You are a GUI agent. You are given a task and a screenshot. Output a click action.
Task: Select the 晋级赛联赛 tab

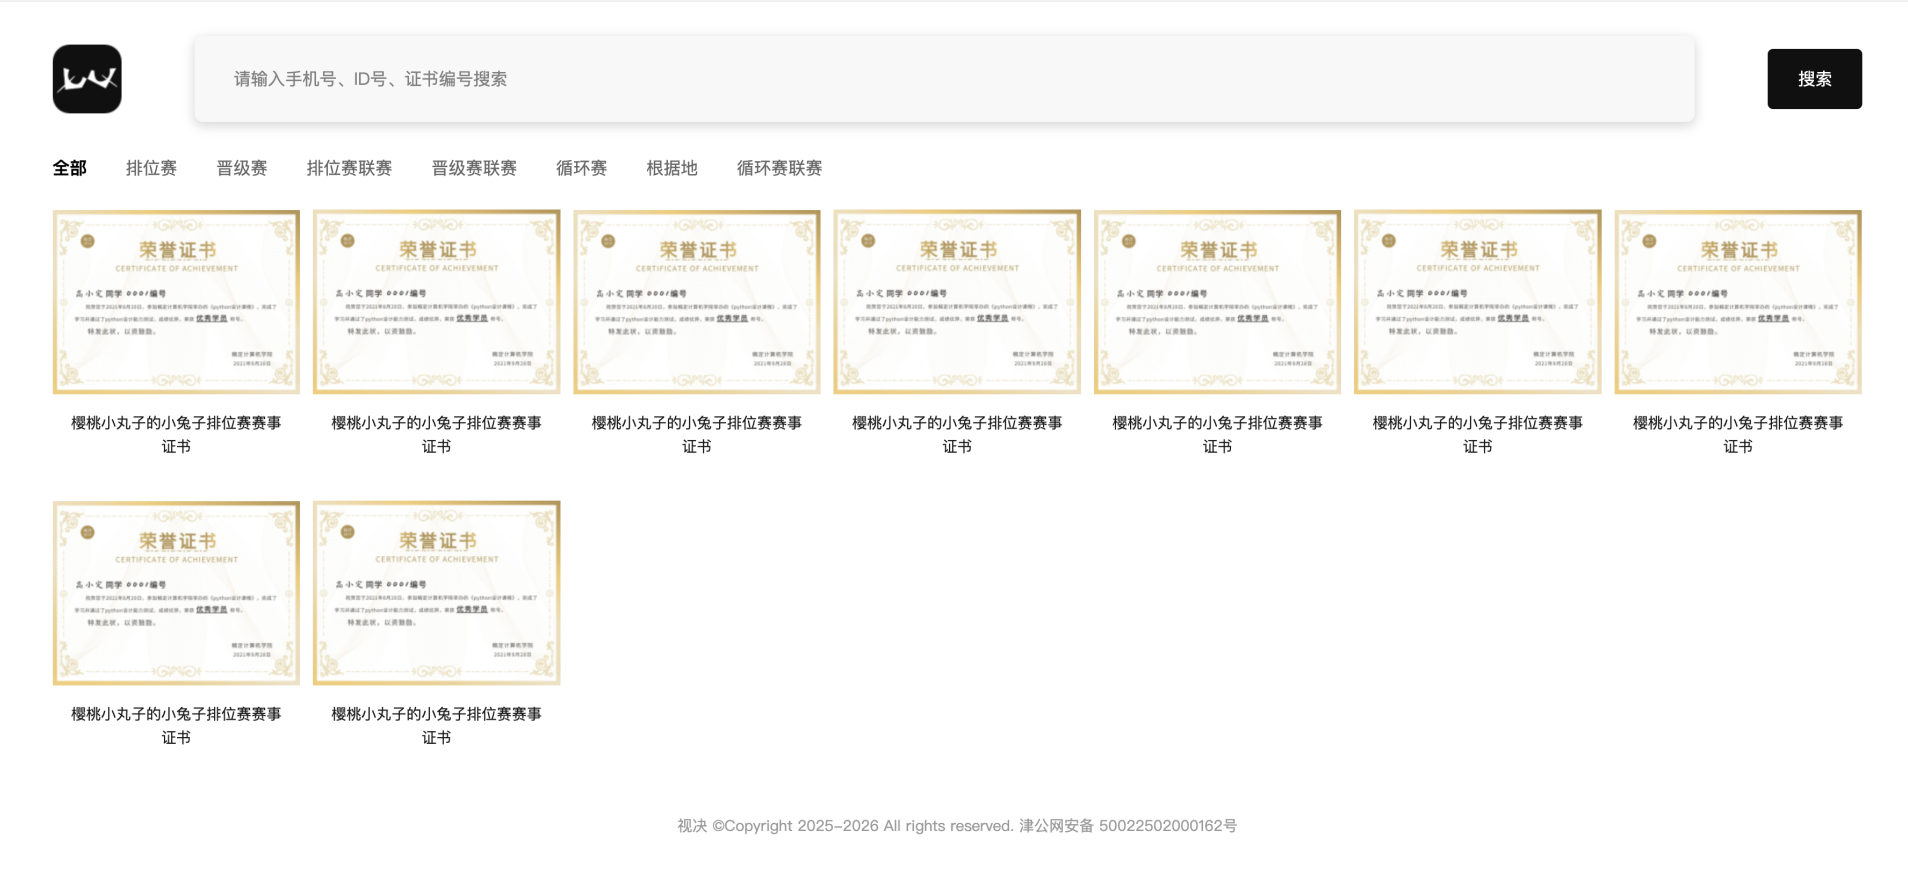click(x=474, y=168)
